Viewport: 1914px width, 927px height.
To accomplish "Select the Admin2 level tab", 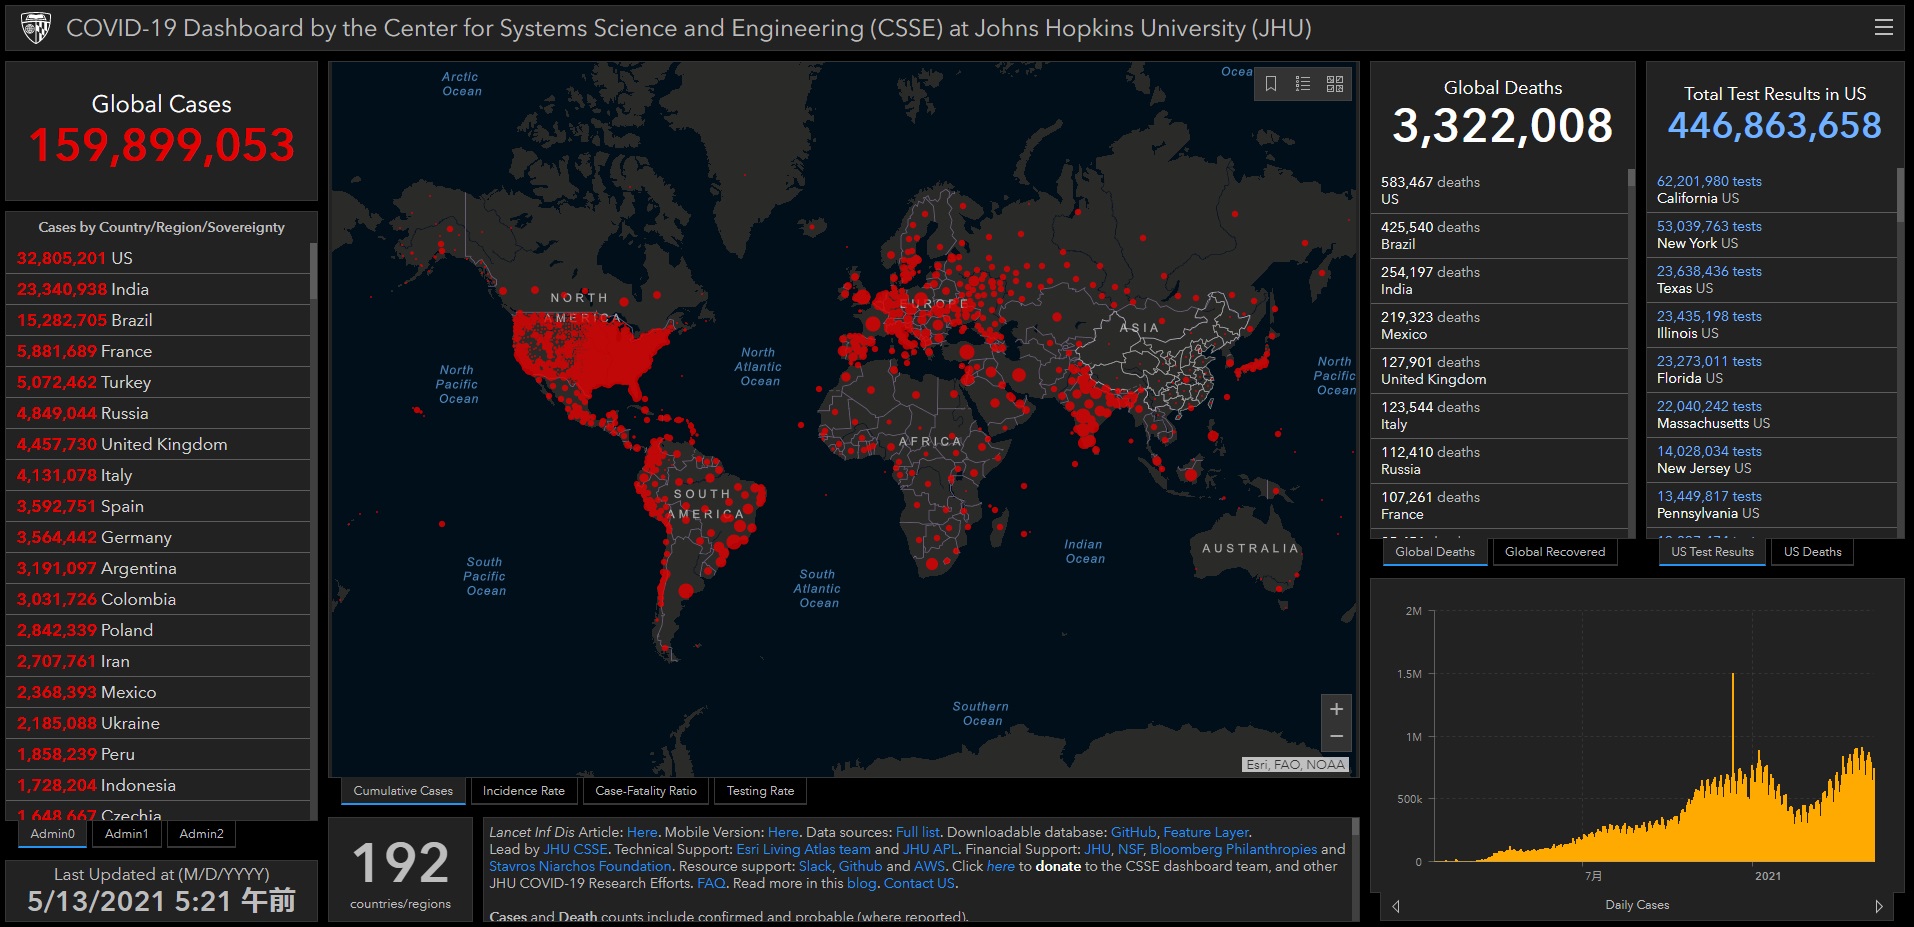I will pyautogui.click(x=201, y=834).
